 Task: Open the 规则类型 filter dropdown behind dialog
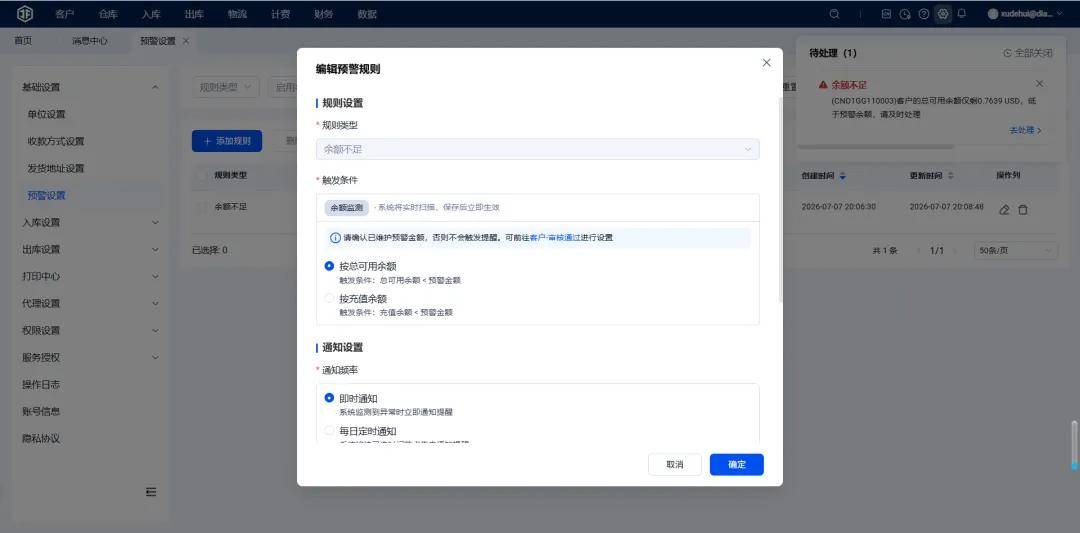pyautogui.click(x=226, y=87)
